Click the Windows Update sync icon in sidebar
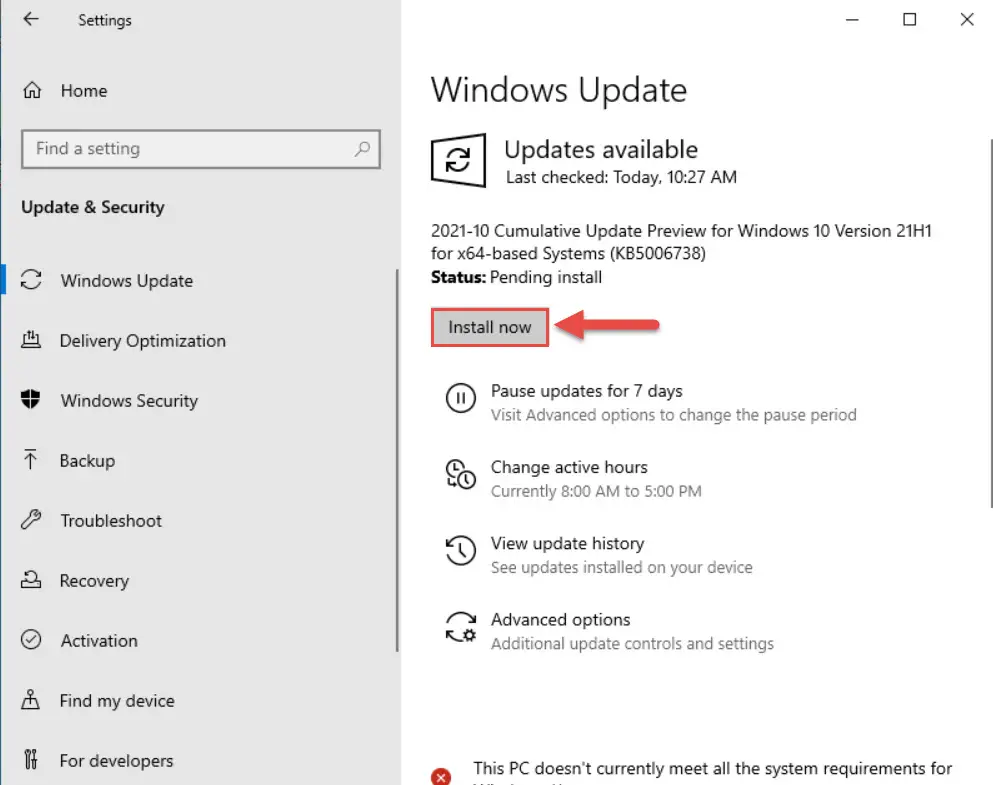 (31, 280)
